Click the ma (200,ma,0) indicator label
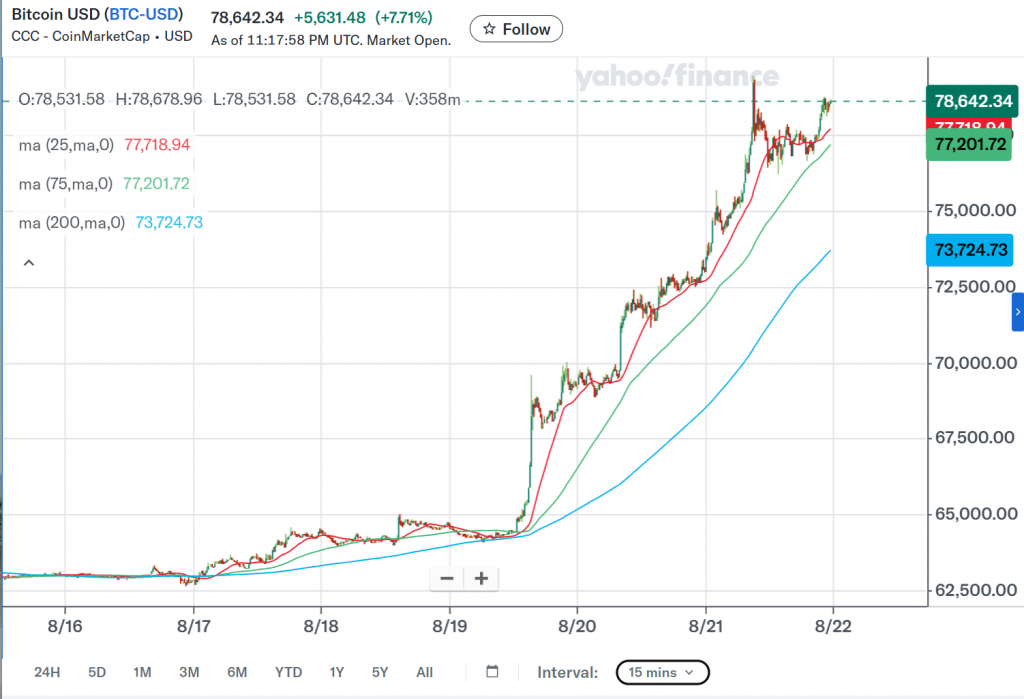Image resolution: width=1024 pixels, height=699 pixels. (71, 223)
